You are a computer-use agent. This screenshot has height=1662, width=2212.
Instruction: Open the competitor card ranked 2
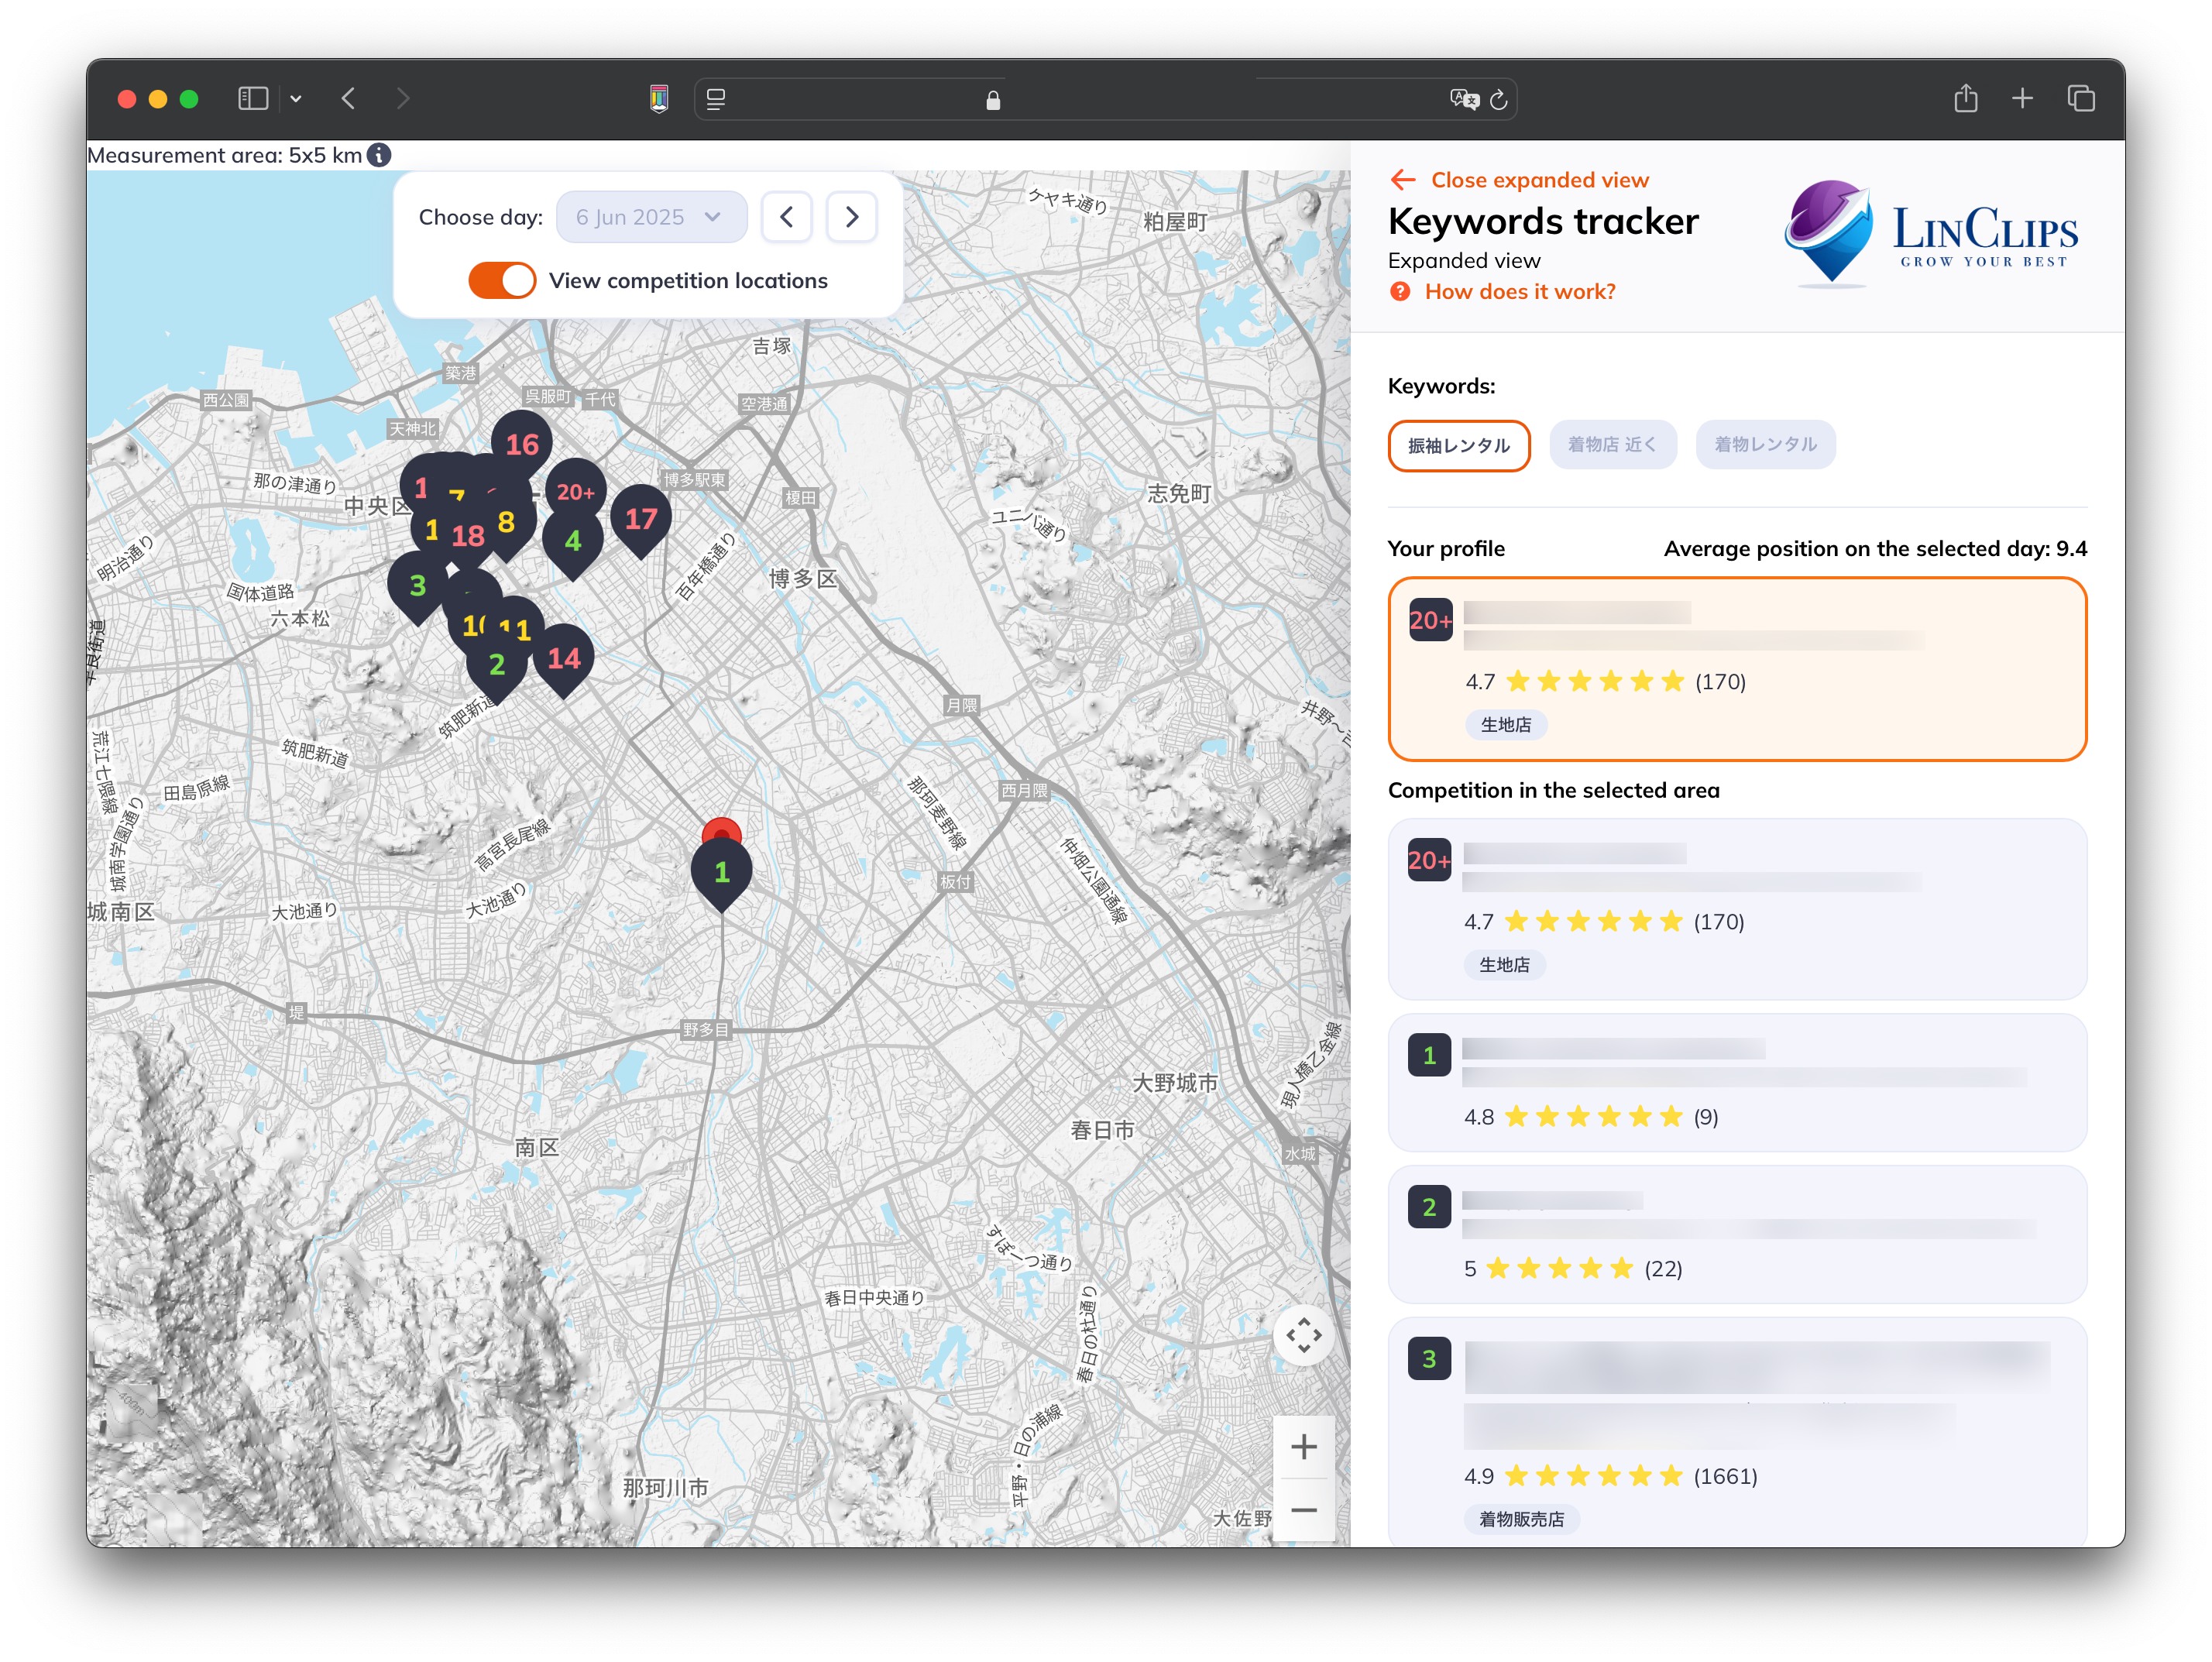tap(1737, 1234)
